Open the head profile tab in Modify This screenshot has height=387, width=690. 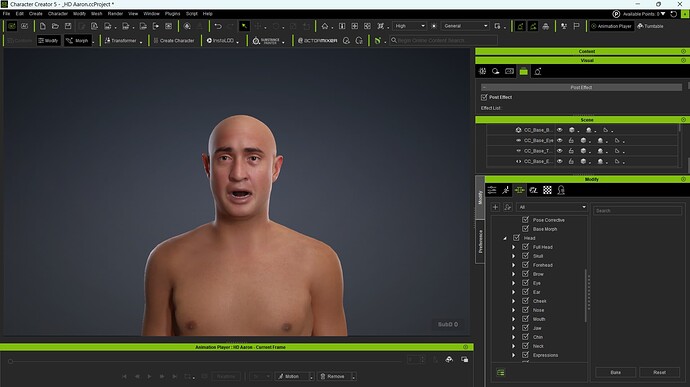coord(561,190)
